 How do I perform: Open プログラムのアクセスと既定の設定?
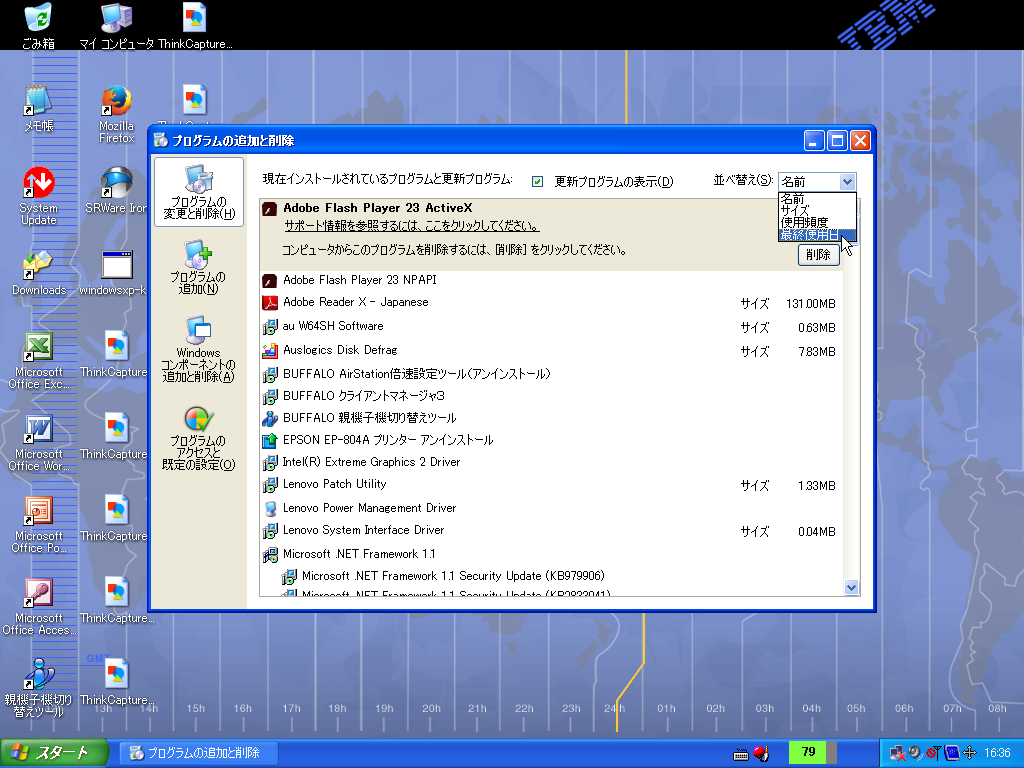pyautogui.click(x=199, y=438)
